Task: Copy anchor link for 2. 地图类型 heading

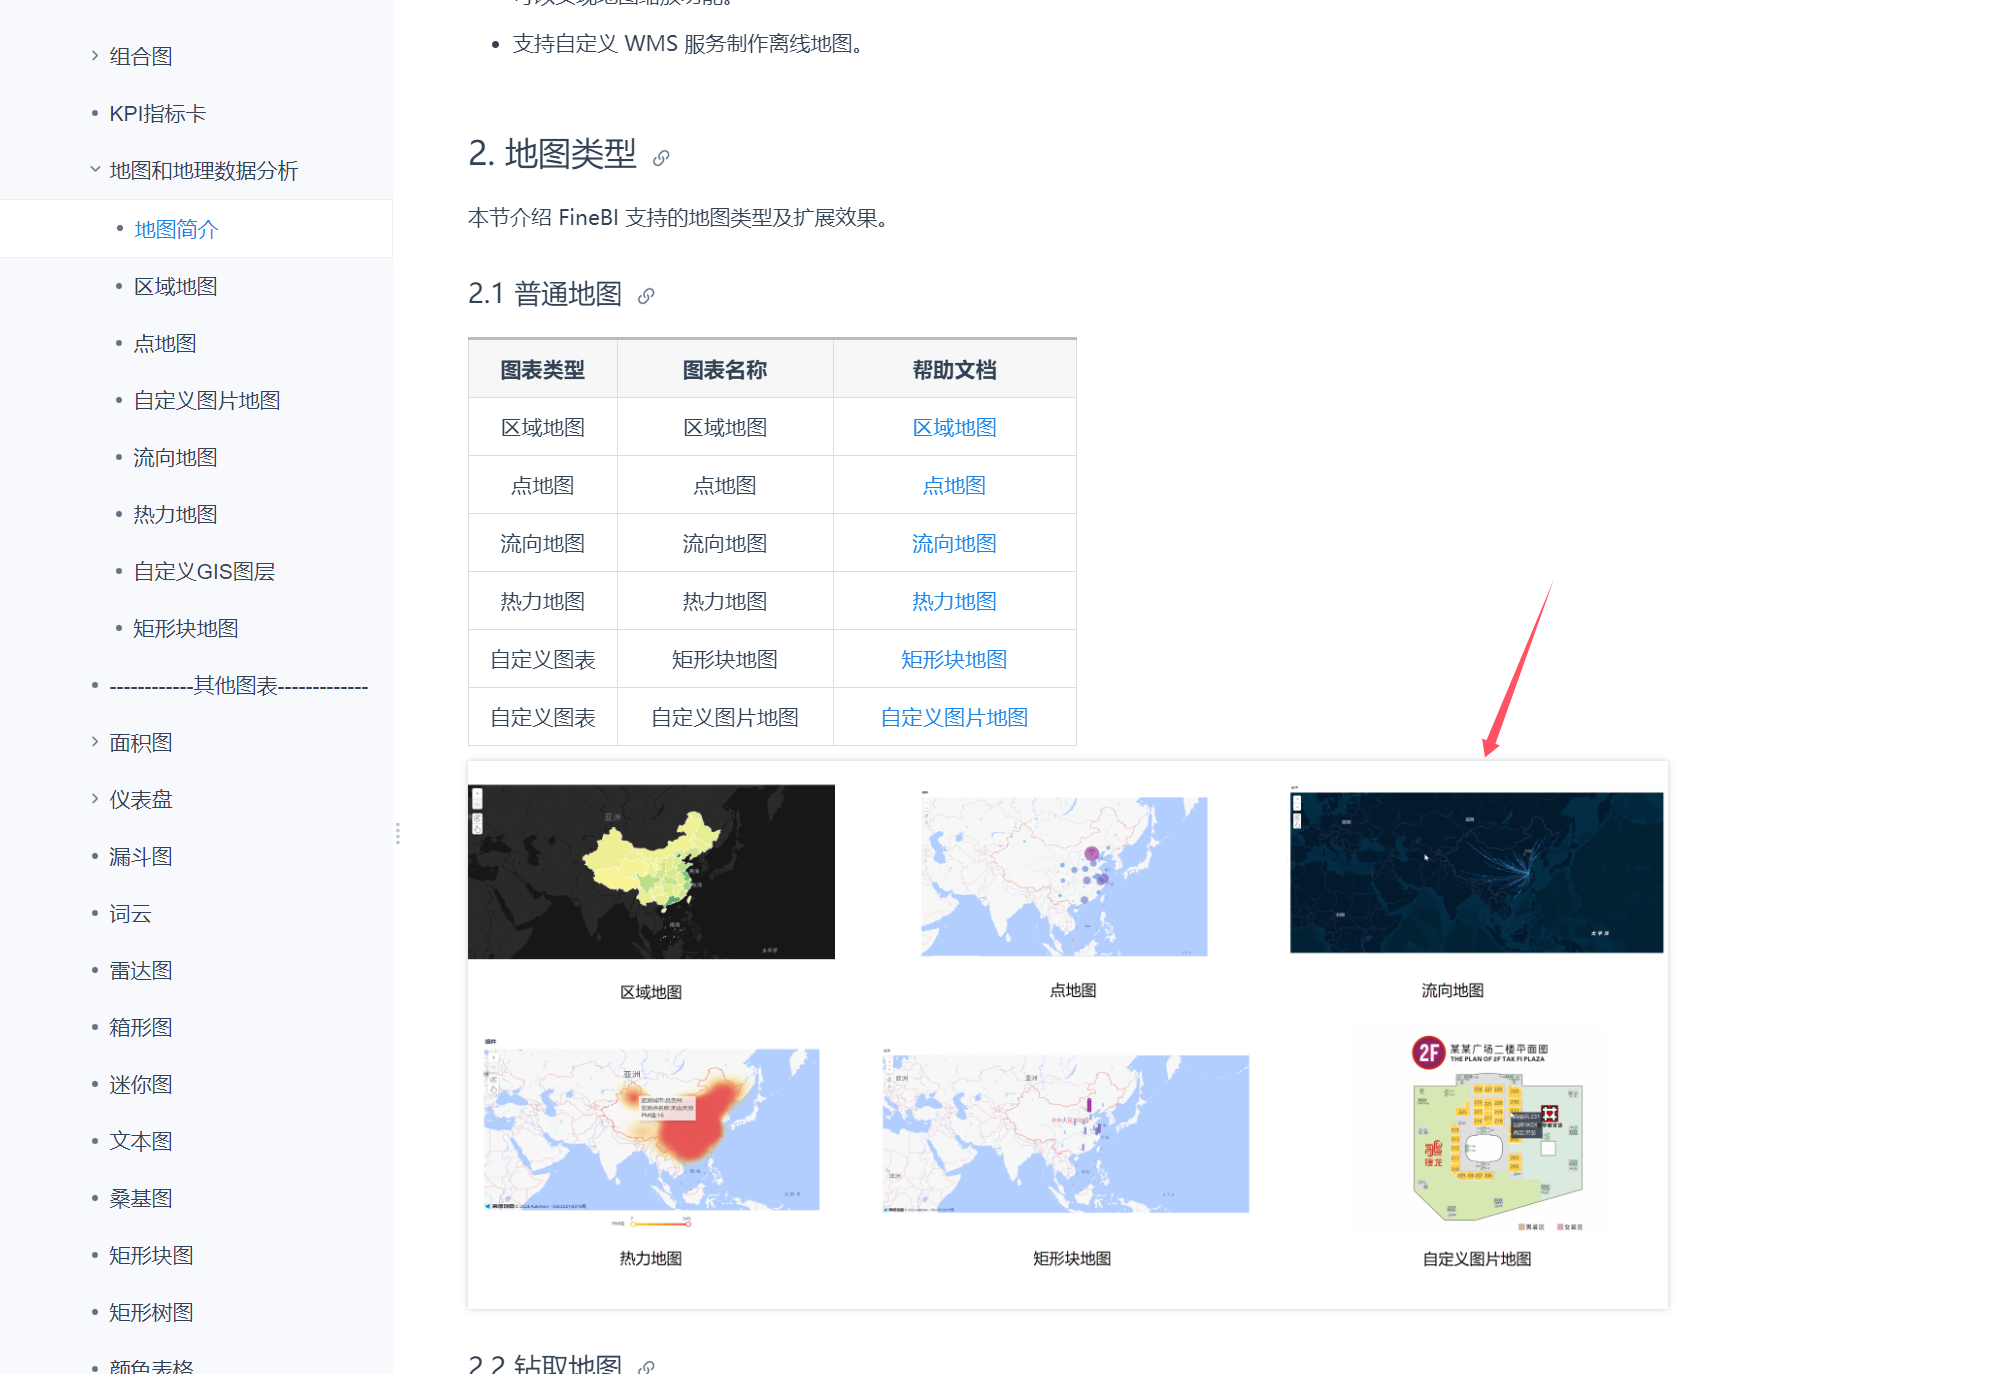Action: tap(661, 157)
